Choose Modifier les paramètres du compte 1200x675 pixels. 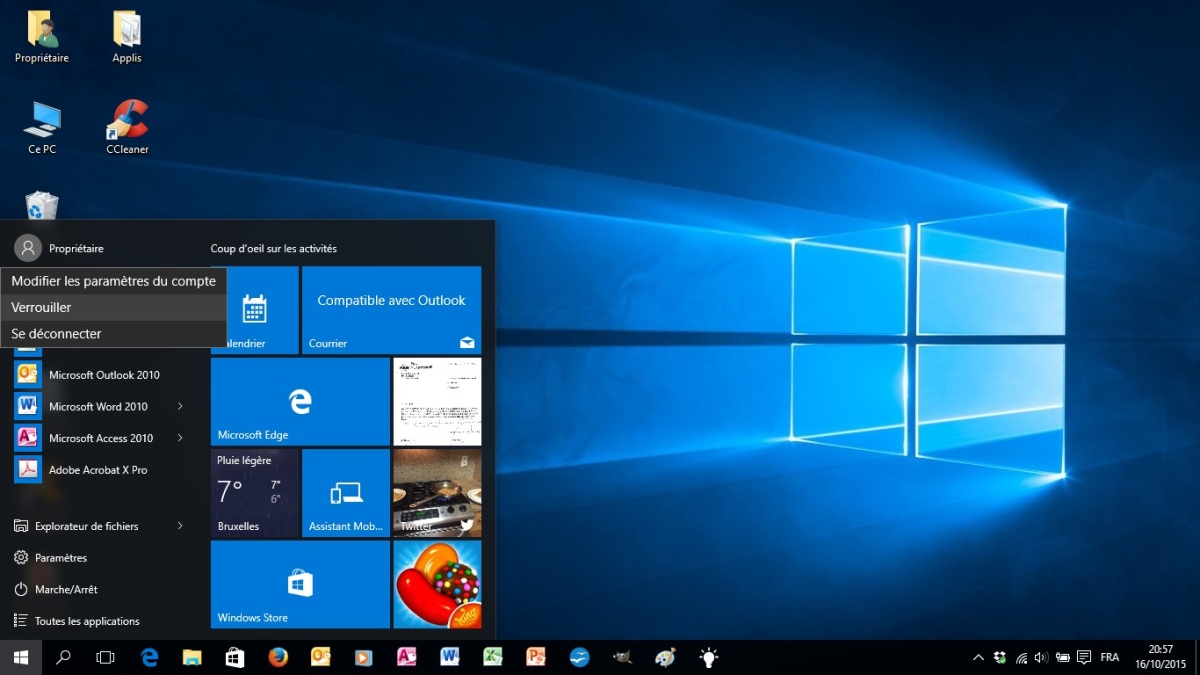click(114, 281)
